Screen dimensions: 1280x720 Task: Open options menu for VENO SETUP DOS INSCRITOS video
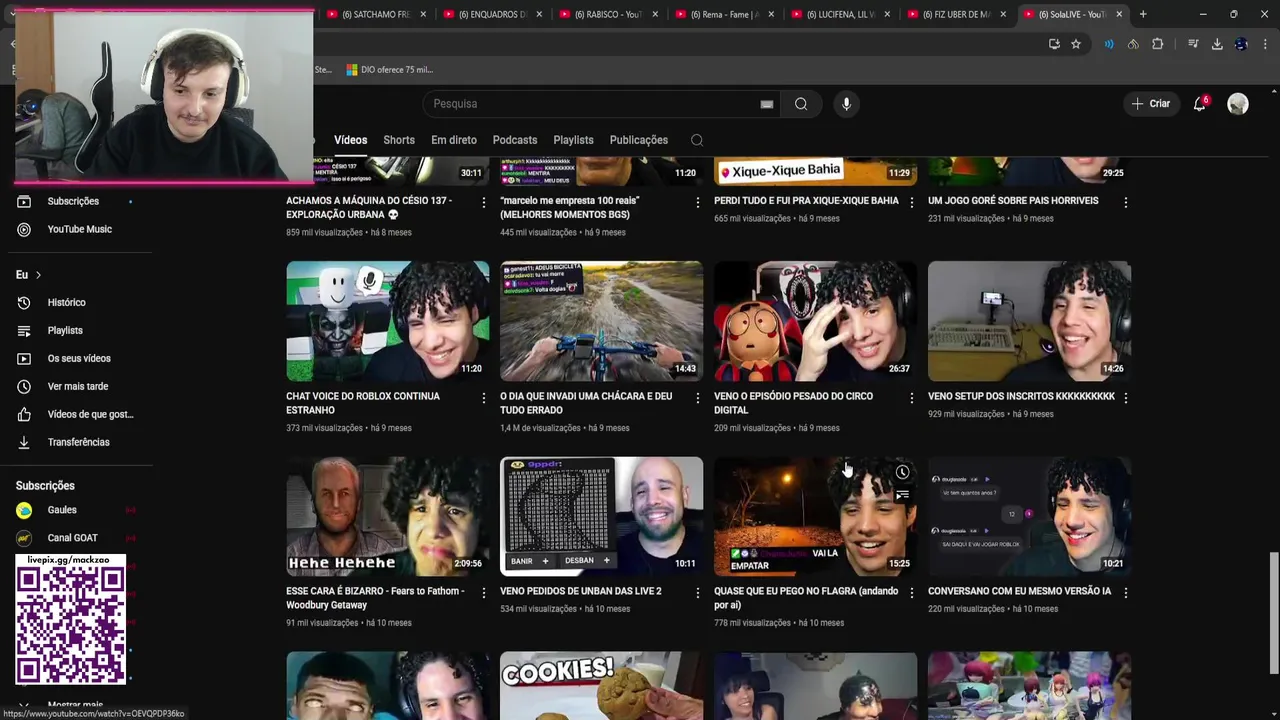1125,398
